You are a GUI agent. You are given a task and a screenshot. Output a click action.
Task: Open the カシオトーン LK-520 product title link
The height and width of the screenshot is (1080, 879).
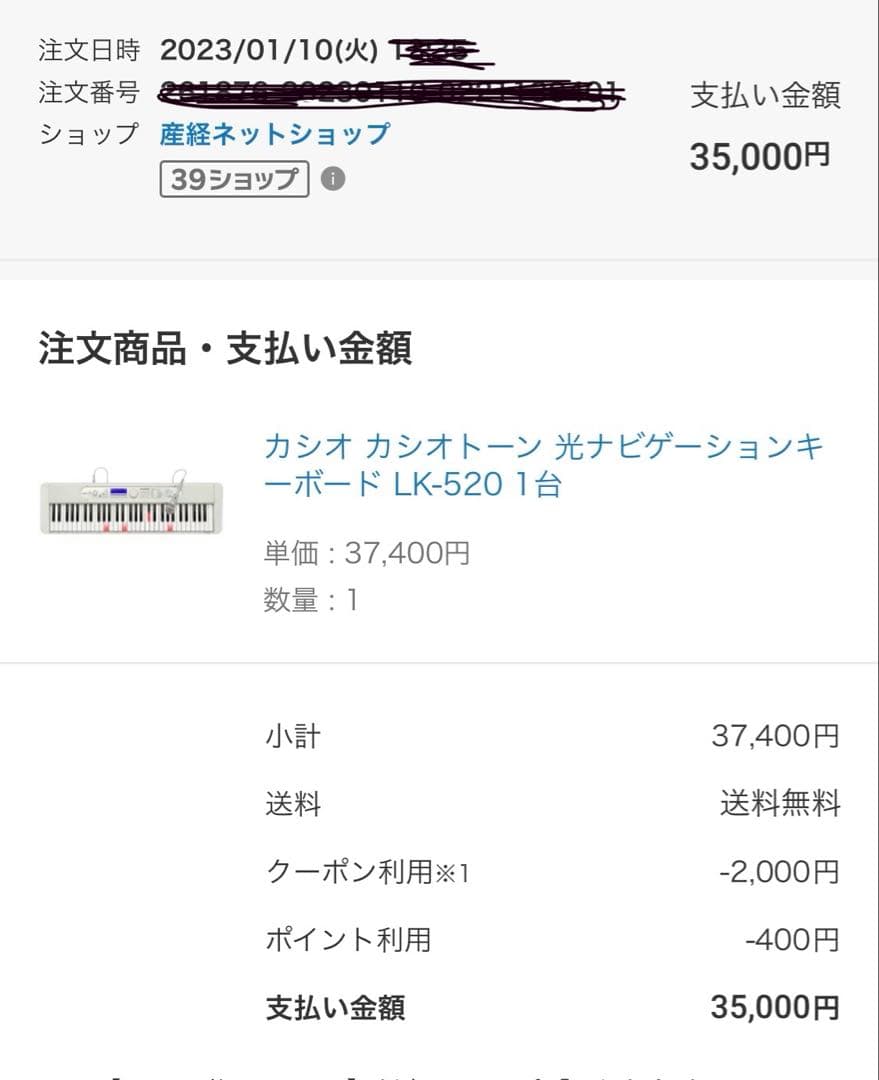tap(543, 465)
